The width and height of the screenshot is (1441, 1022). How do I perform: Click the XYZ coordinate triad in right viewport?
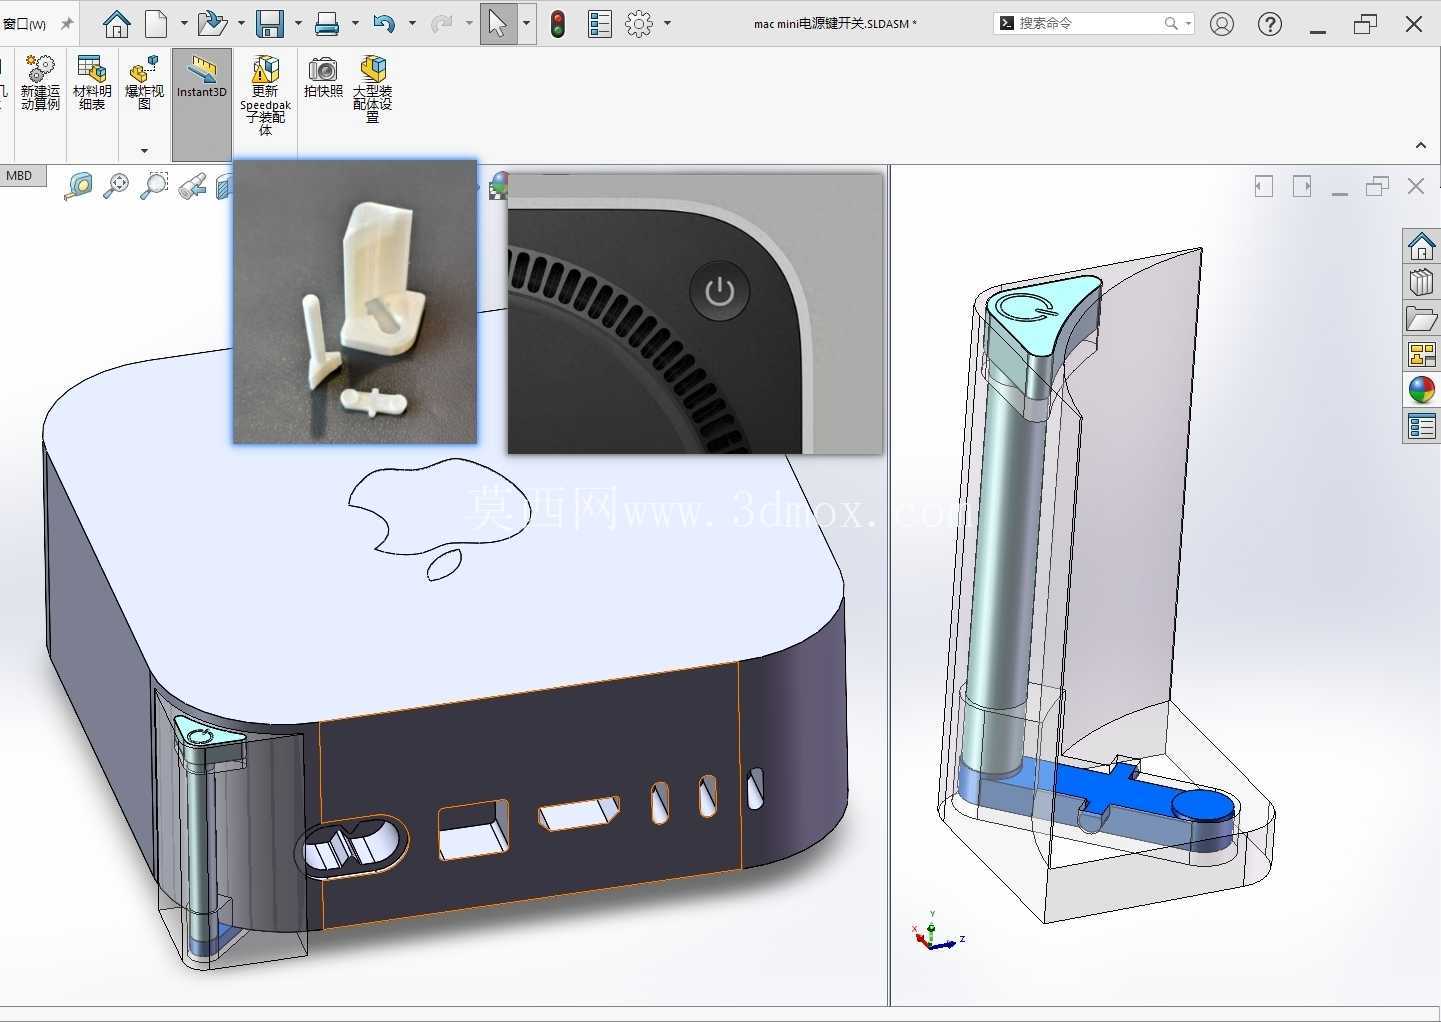(x=937, y=932)
